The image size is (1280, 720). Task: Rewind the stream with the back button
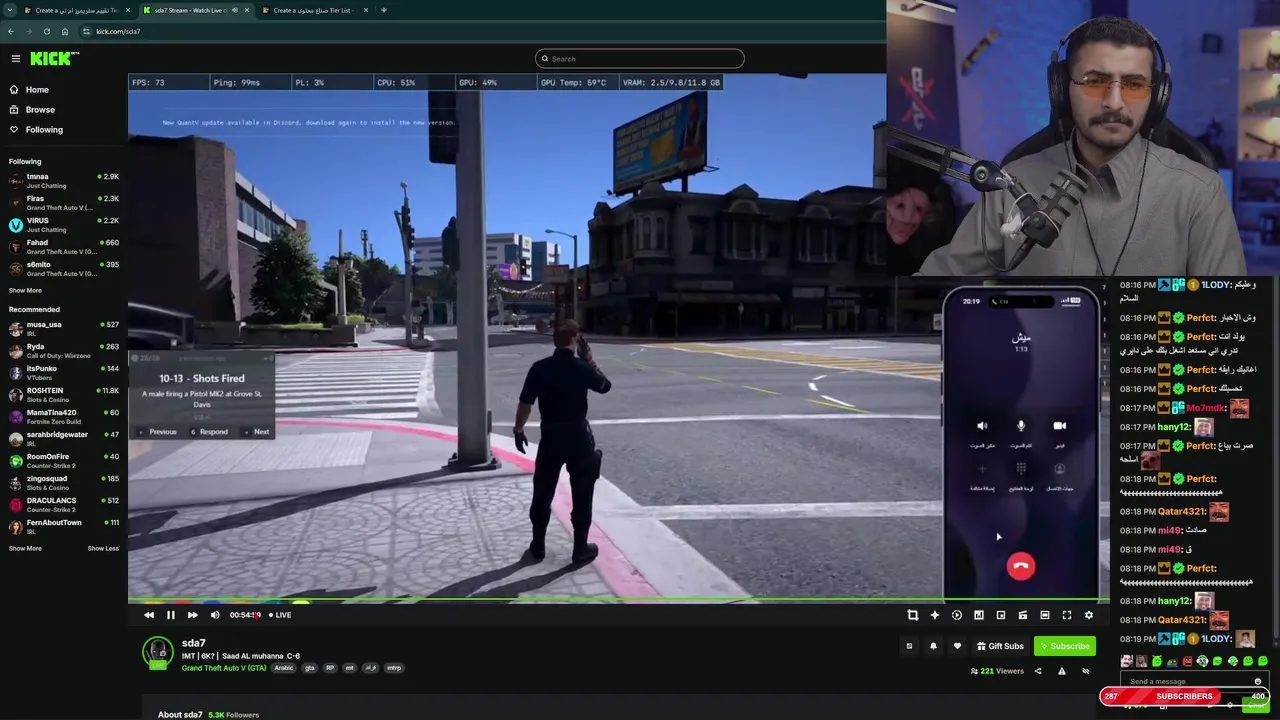tap(149, 615)
